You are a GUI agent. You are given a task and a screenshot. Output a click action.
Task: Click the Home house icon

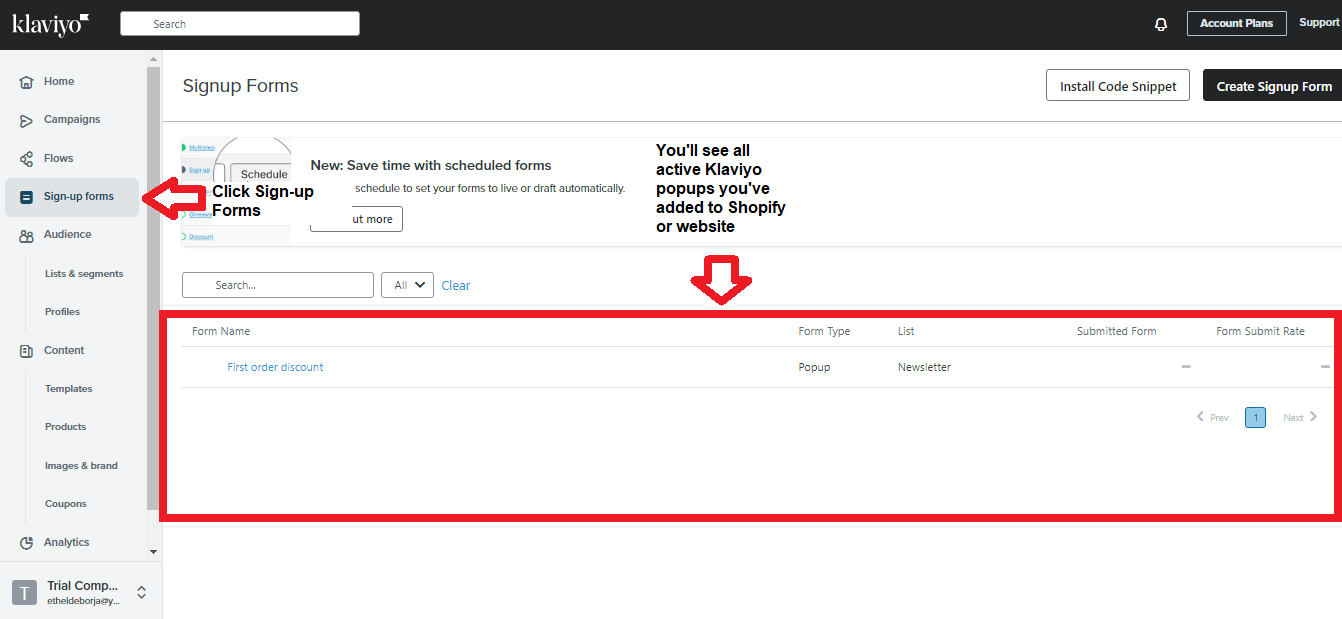[27, 82]
